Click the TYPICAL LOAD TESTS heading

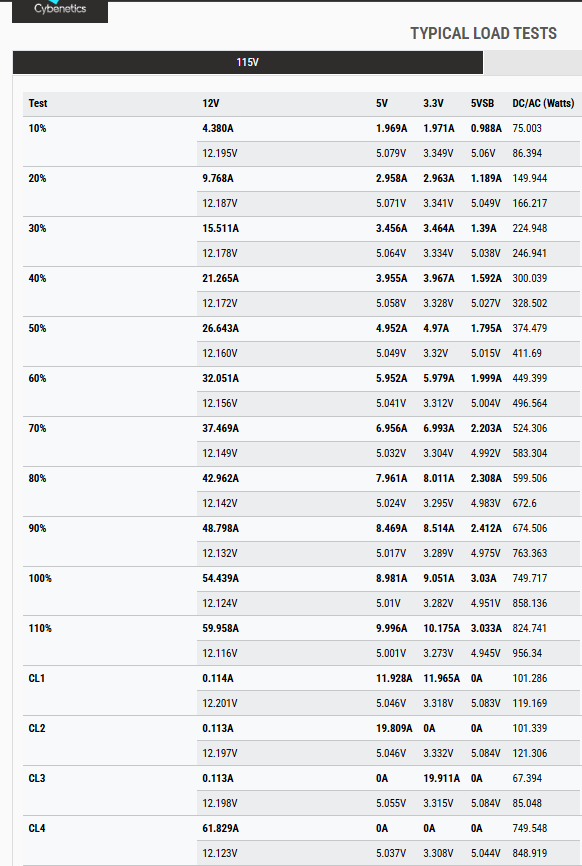[x=483, y=33]
